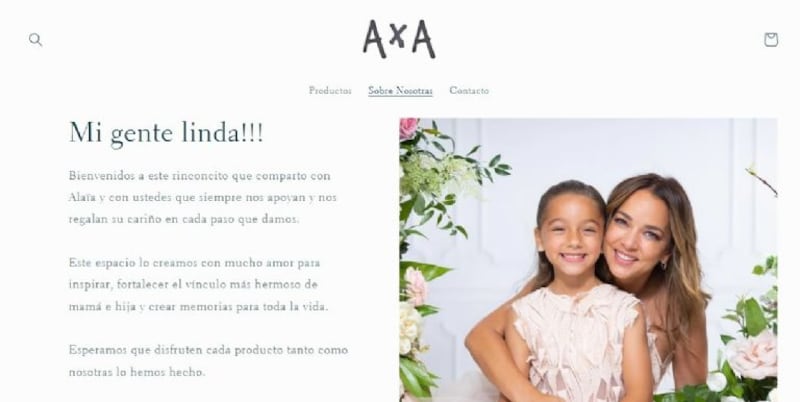Click the white flowers at photo's lower left
Screen dimensions: 800x402
tap(410, 326)
